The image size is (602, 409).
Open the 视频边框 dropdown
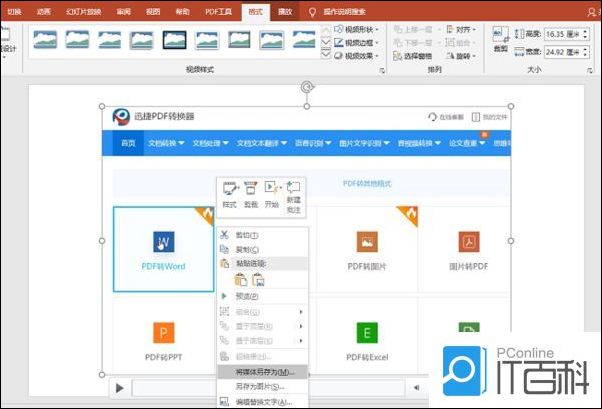(x=356, y=43)
